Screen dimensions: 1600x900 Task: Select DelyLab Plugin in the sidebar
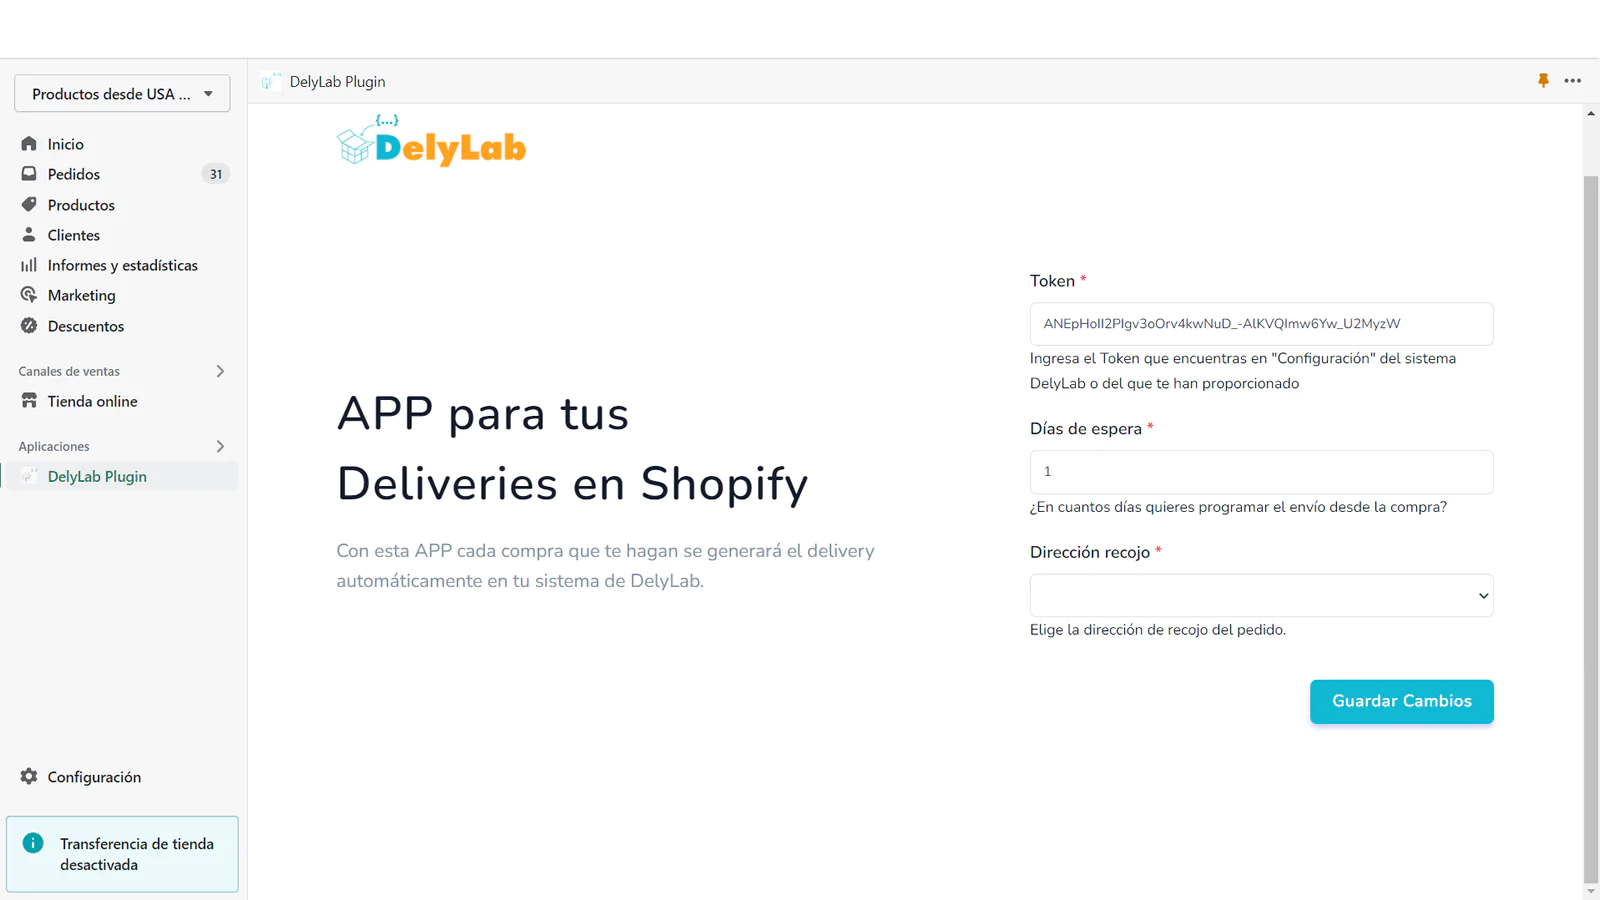pos(97,477)
